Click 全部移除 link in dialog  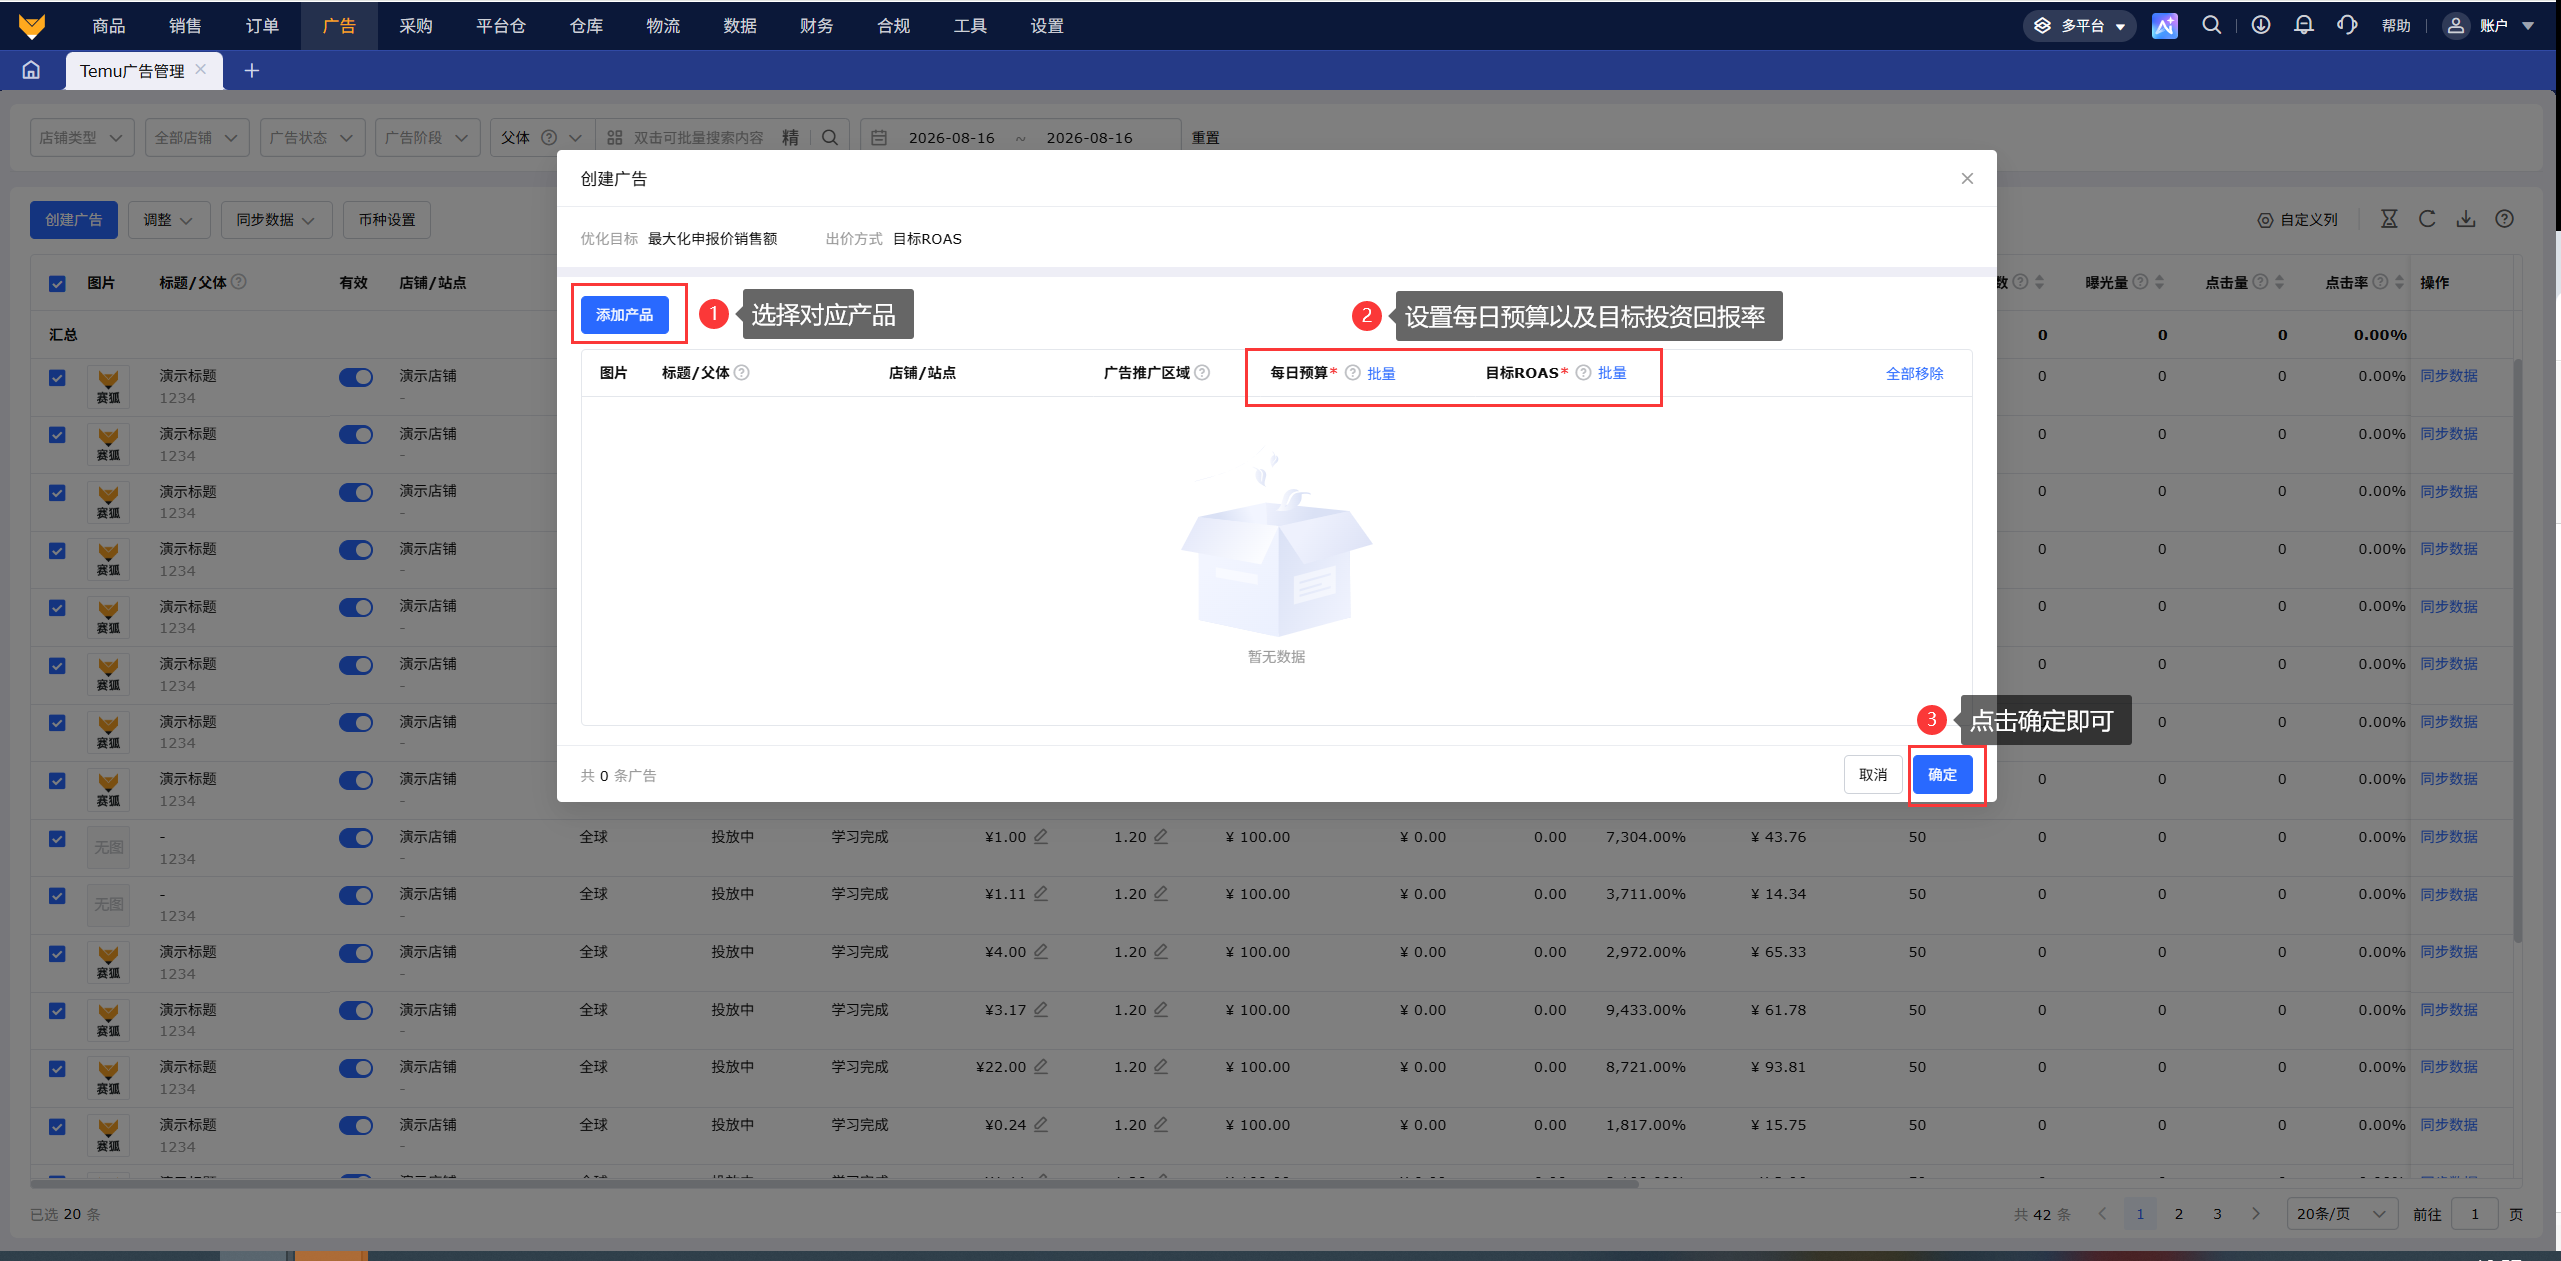pyautogui.click(x=1915, y=374)
